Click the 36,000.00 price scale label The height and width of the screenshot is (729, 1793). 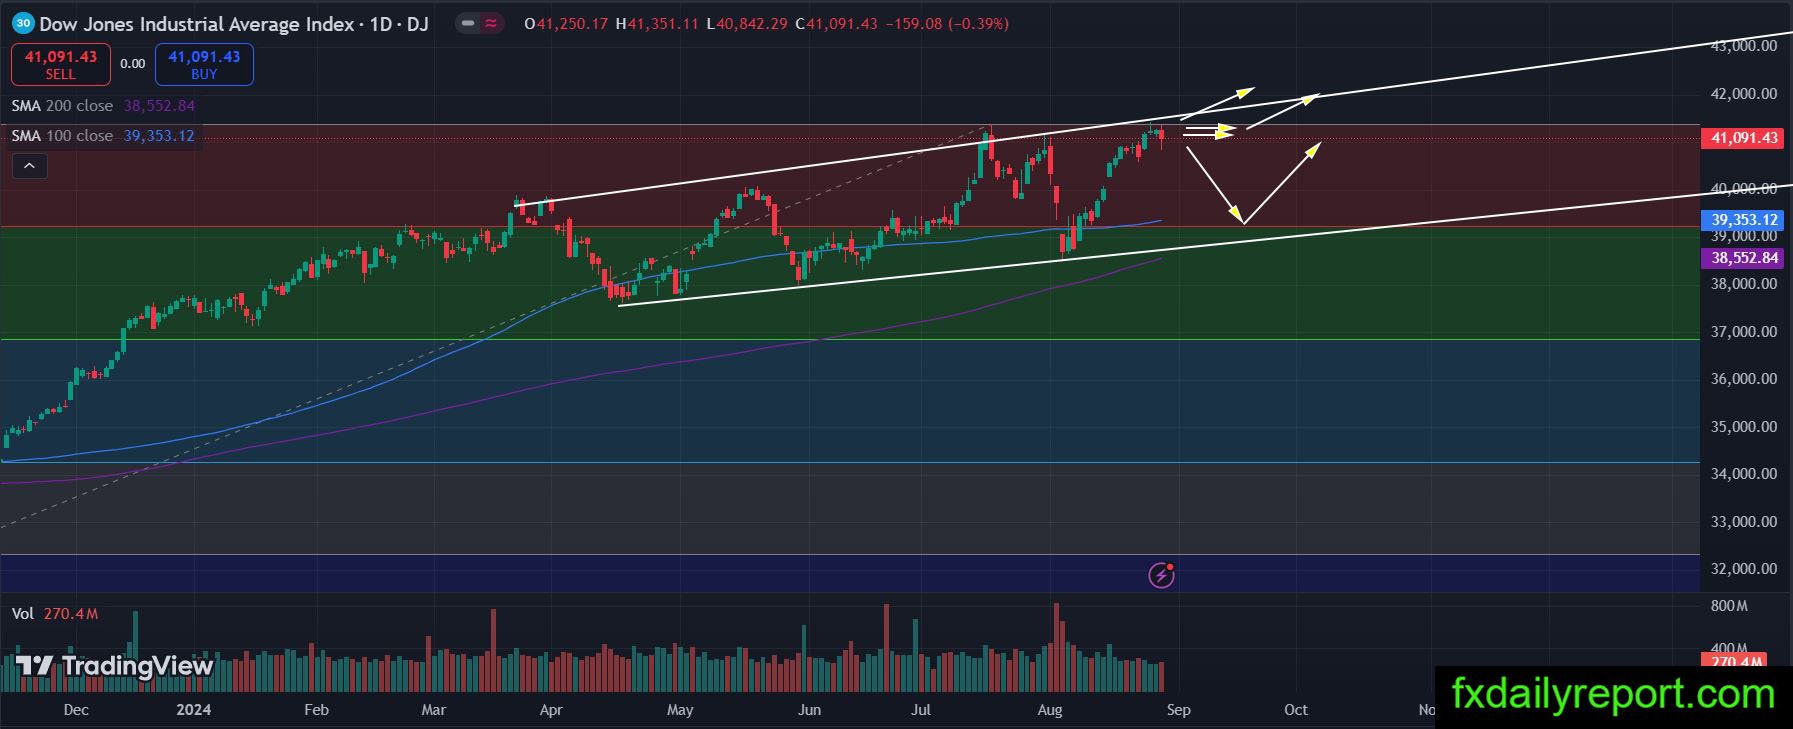(x=1744, y=379)
